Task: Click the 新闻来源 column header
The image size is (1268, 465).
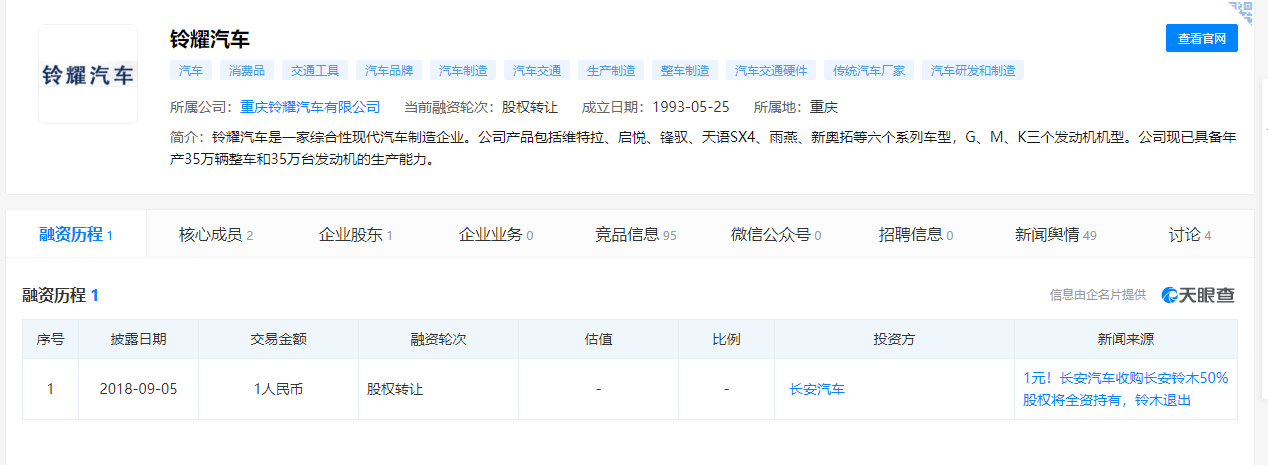Action: (x=1126, y=339)
